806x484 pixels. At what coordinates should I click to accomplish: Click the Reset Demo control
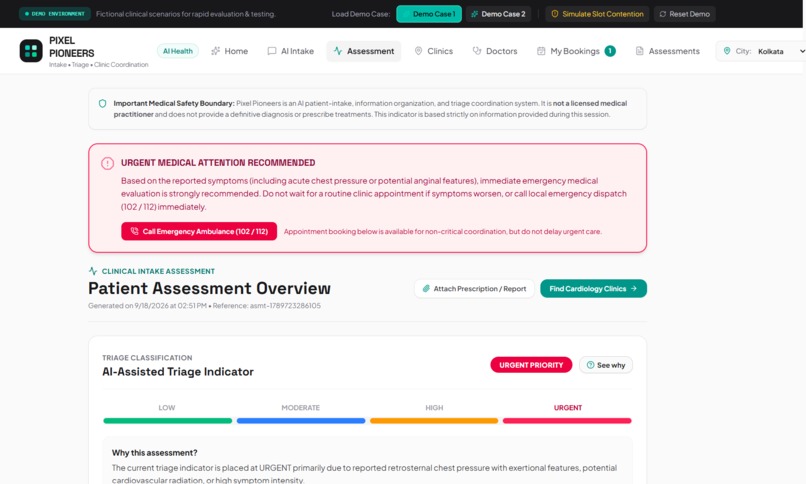pos(684,14)
